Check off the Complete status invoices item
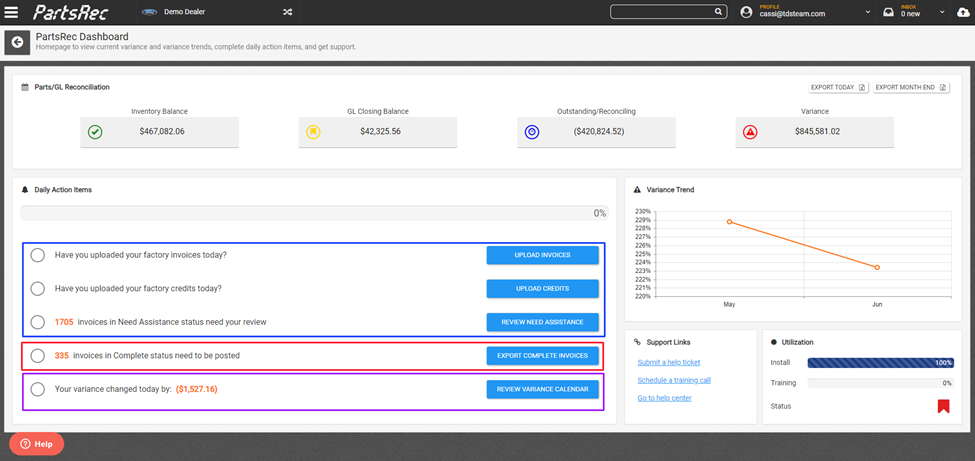This screenshot has height=461, width=975. [37, 356]
